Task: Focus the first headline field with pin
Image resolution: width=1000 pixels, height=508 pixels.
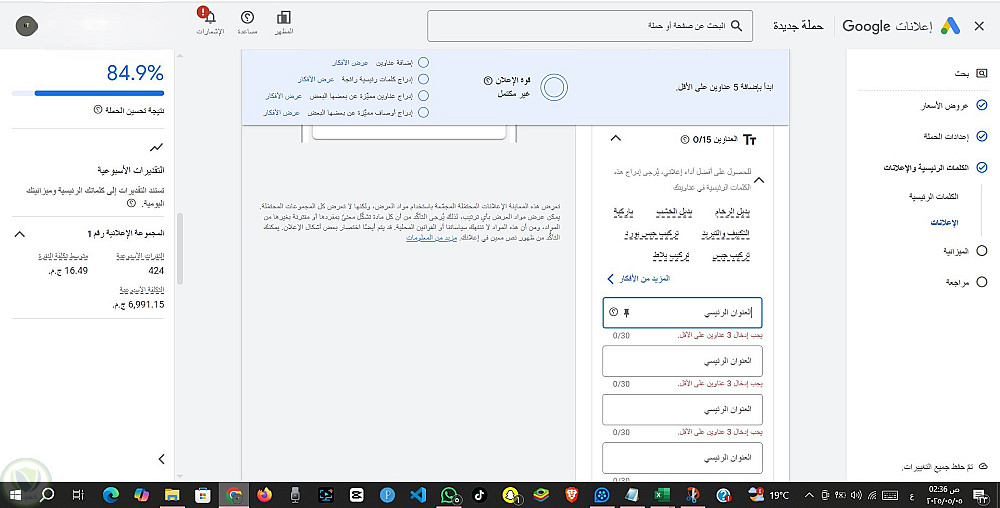Action: click(682, 312)
